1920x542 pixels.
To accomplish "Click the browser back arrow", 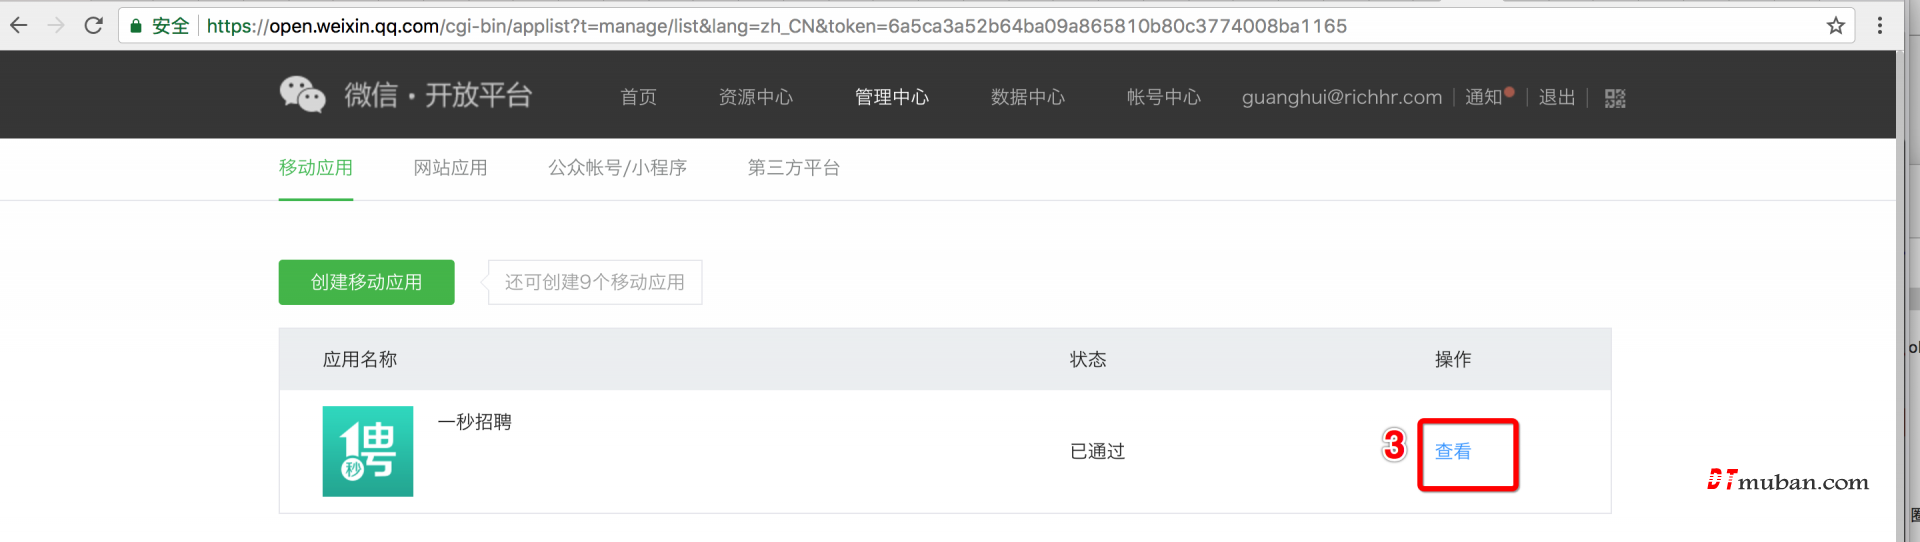I will (x=19, y=26).
